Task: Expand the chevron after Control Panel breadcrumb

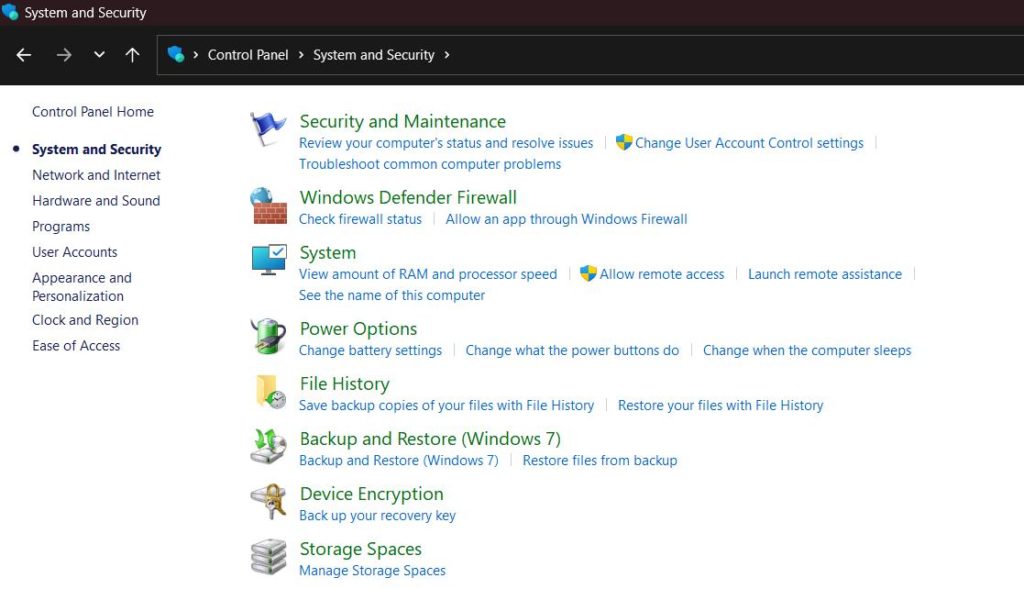Action: (300, 55)
